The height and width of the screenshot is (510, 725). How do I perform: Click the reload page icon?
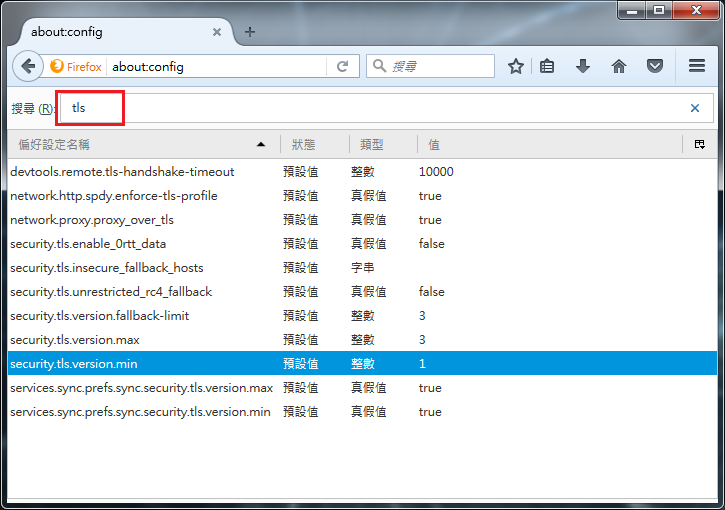point(342,66)
